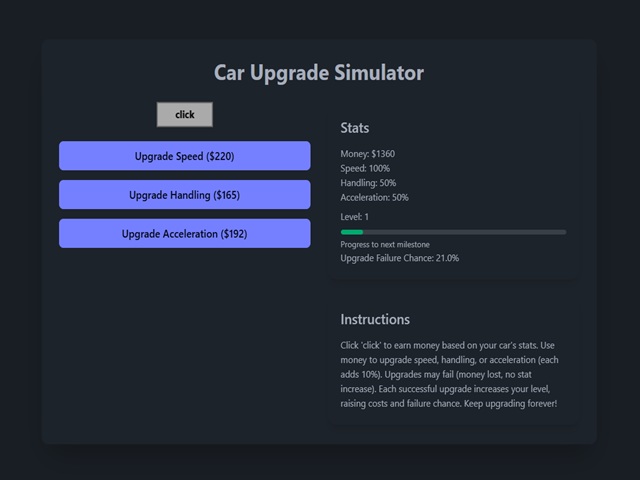Click the Money: $1360 stat line

368,154
